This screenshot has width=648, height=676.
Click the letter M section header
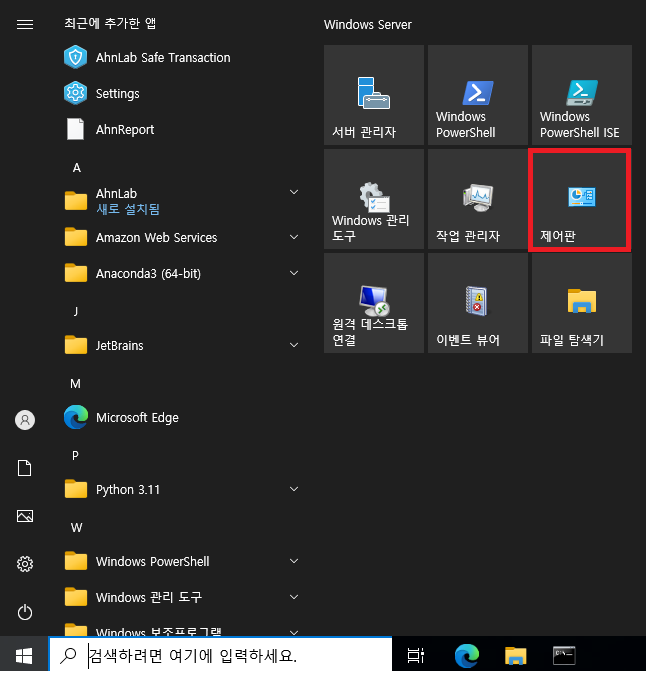click(75, 384)
